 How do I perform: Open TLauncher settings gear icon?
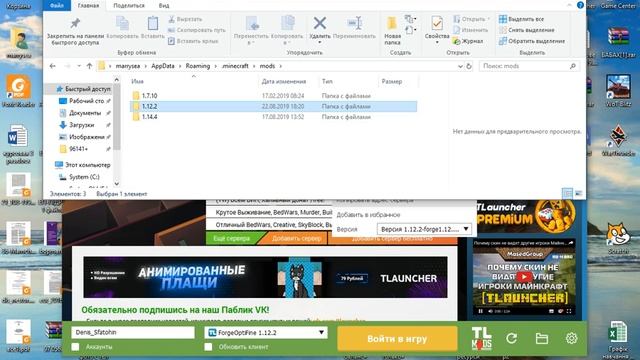coord(571,338)
